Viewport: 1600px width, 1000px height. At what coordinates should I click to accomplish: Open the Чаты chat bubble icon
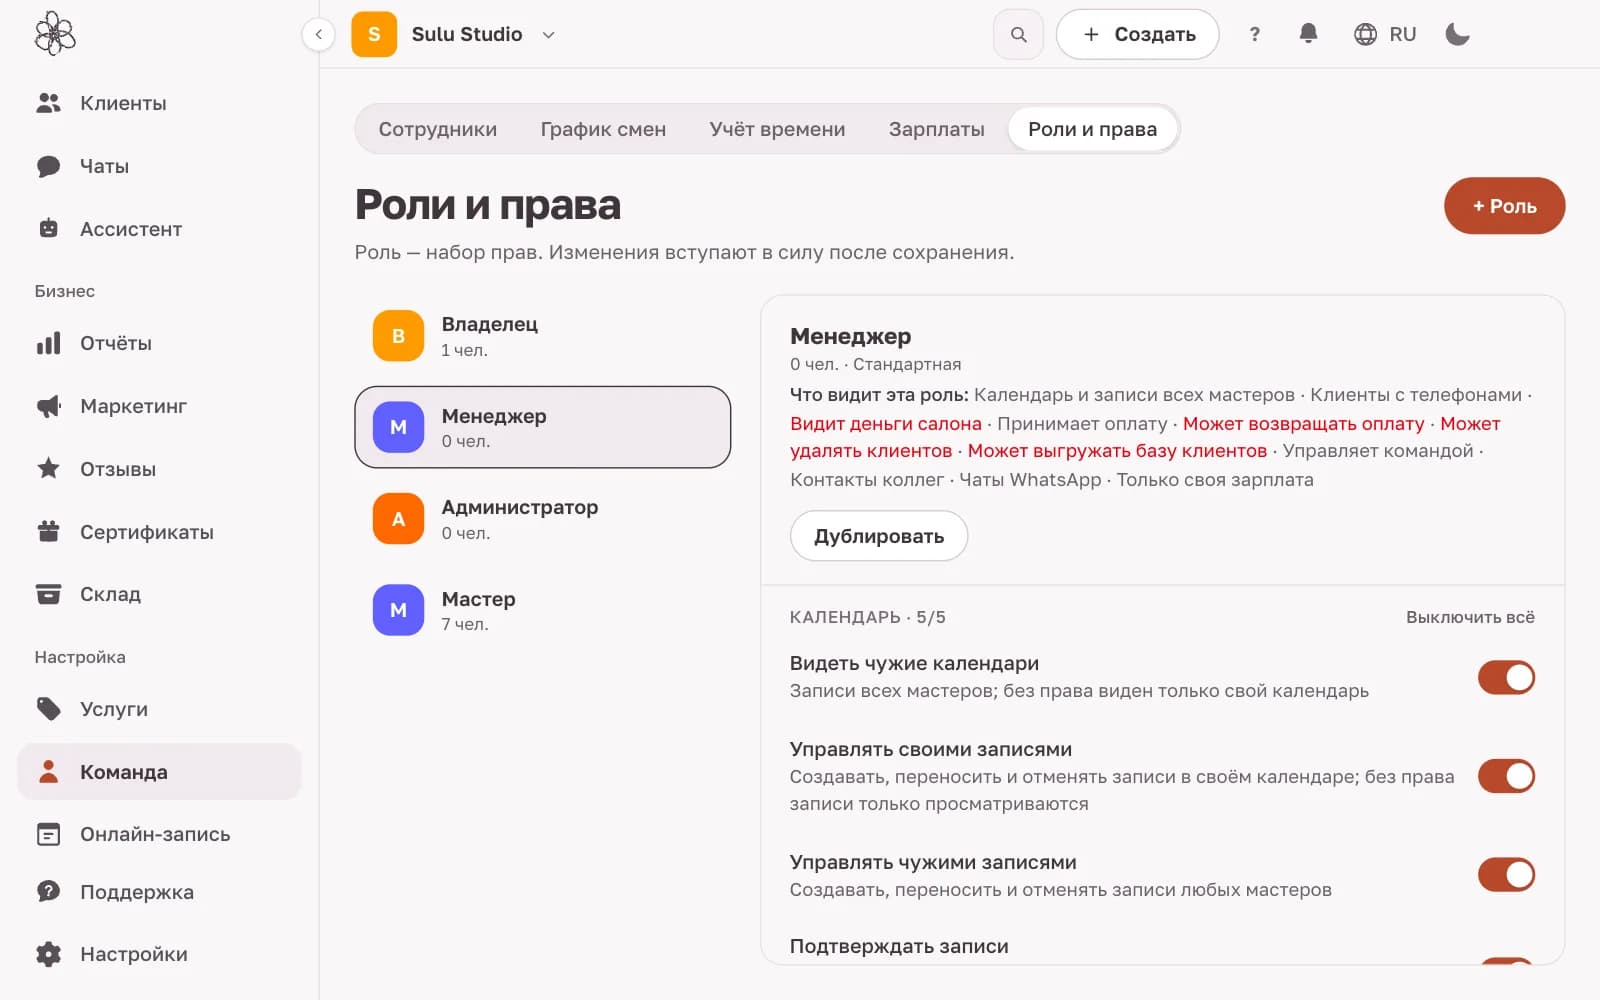pos(48,166)
